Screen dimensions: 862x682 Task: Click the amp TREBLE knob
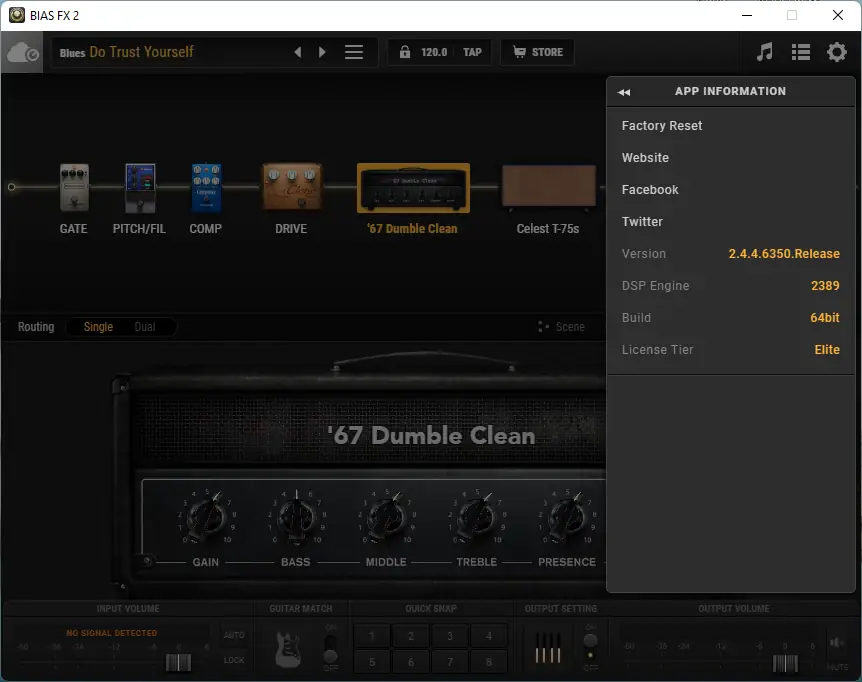[x=477, y=517]
